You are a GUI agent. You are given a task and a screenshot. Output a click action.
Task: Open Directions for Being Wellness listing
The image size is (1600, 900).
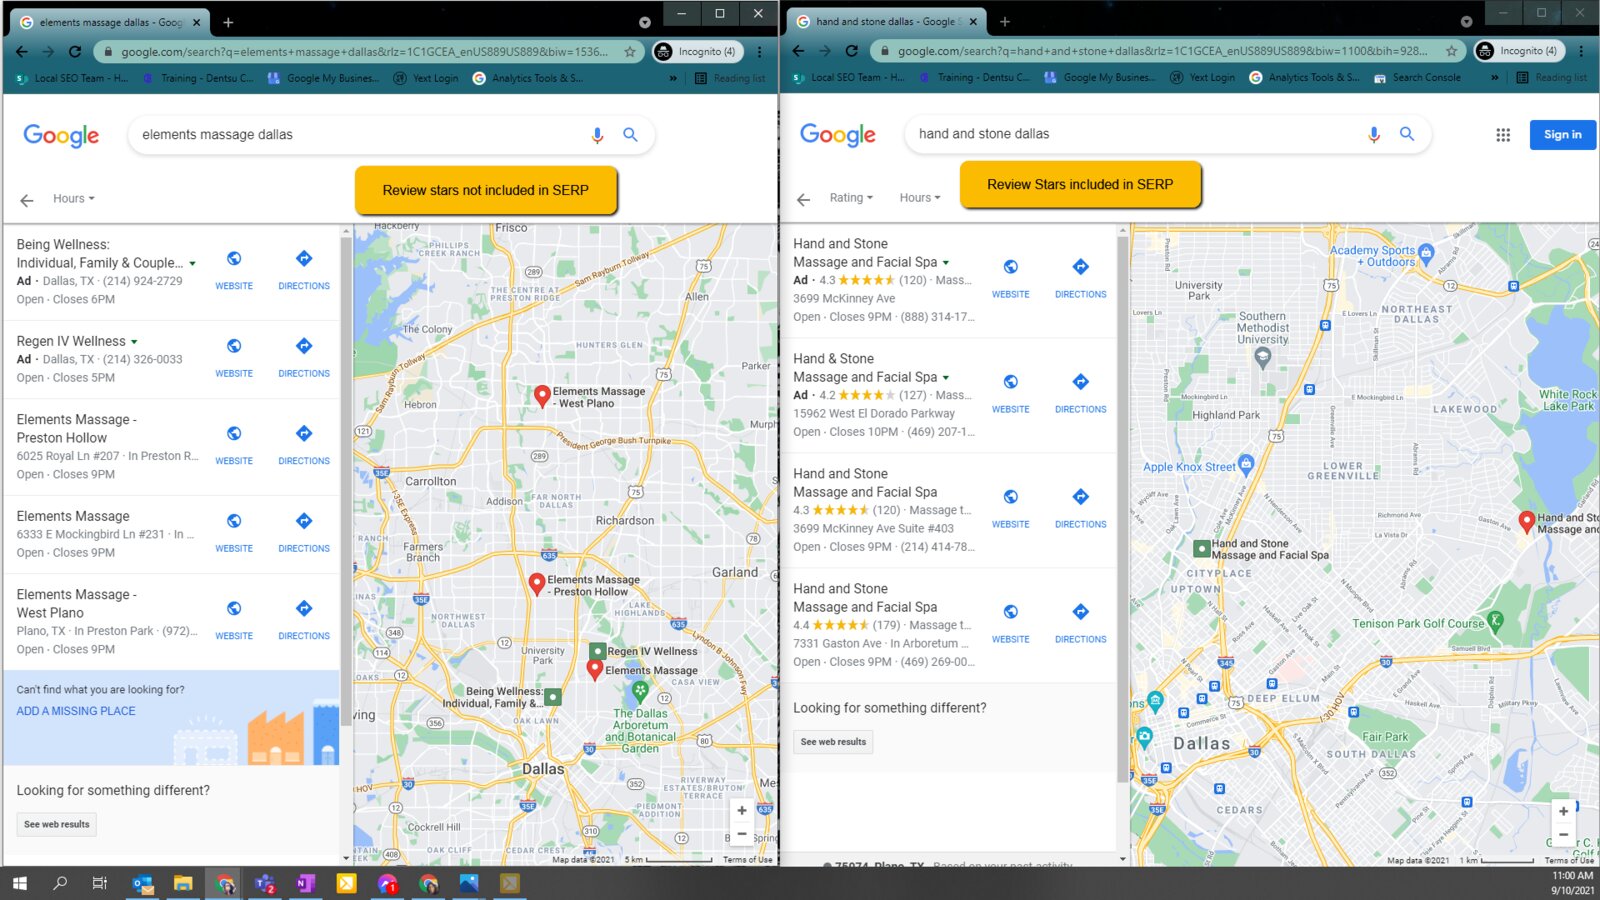304,259
